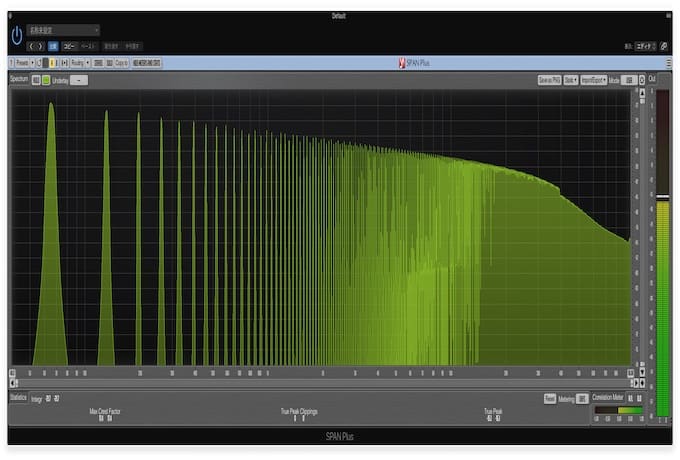Open the Import/Export menu

tap(594, 79)
